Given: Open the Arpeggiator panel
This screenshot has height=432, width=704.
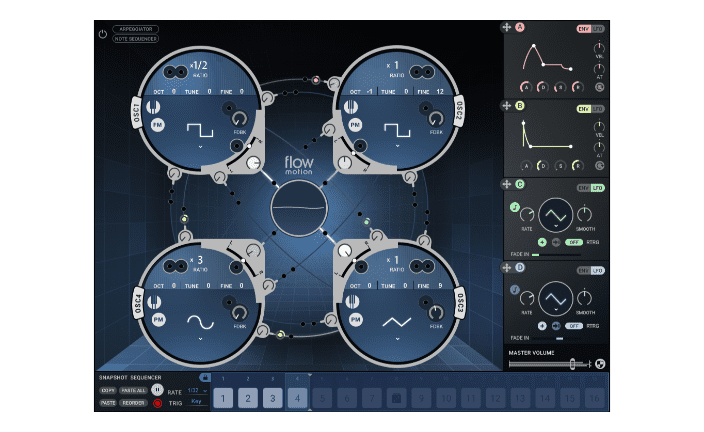Looking at the screenshot, I should pyautogui.click(x=136, y=29).
